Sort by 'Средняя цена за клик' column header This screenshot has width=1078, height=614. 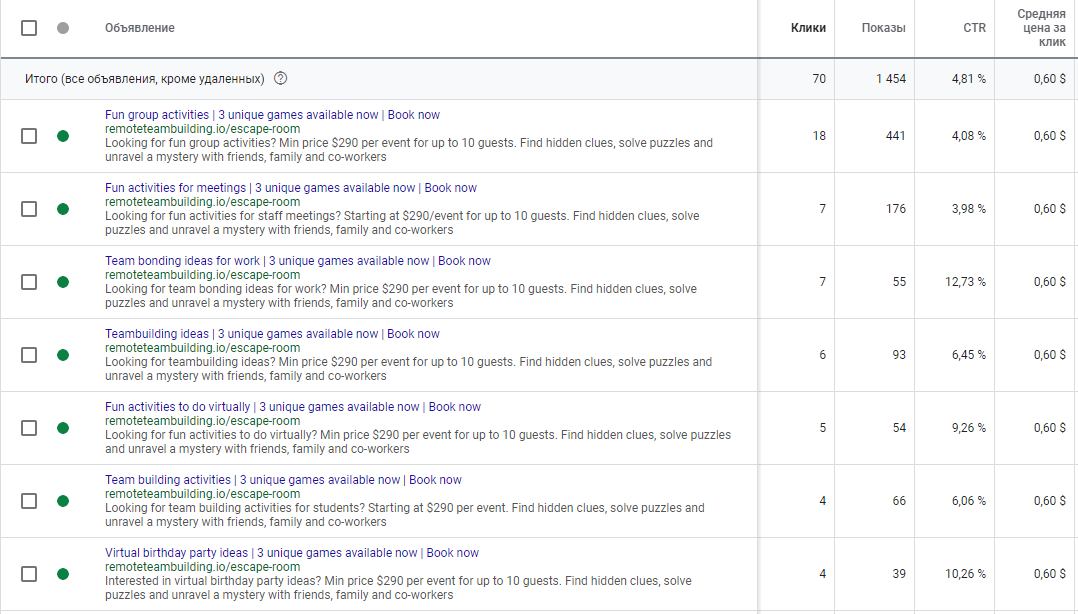tap(1042, 28)
